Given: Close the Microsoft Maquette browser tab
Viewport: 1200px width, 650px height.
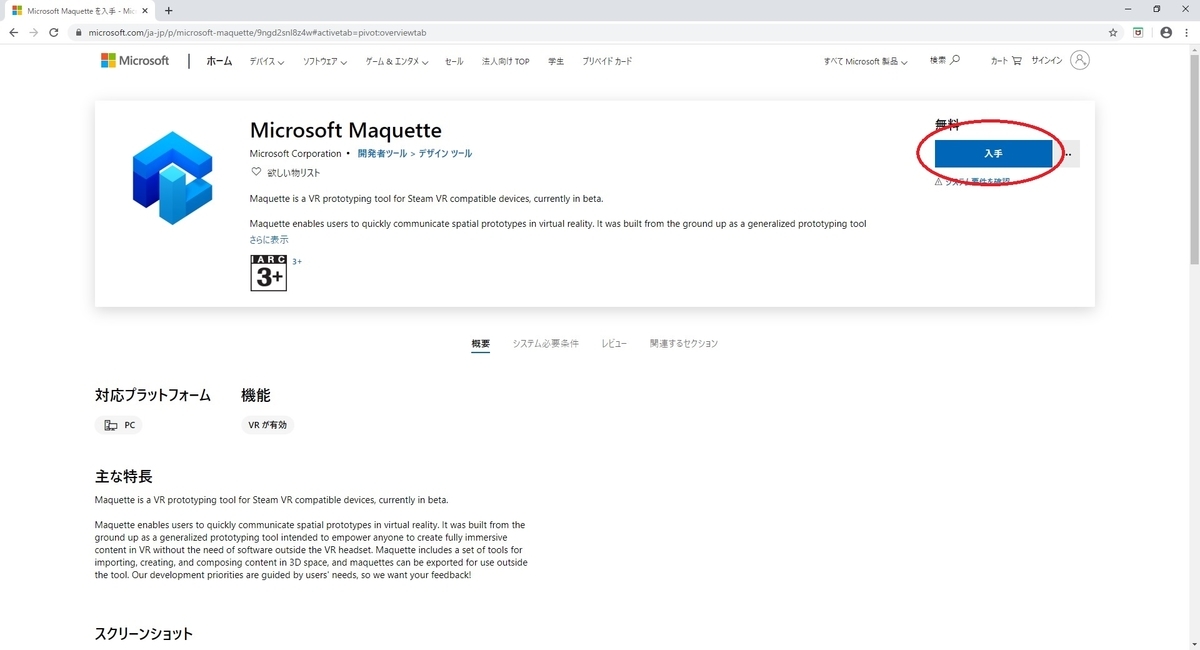Looking at the screenshot, I should click(147, 10).
